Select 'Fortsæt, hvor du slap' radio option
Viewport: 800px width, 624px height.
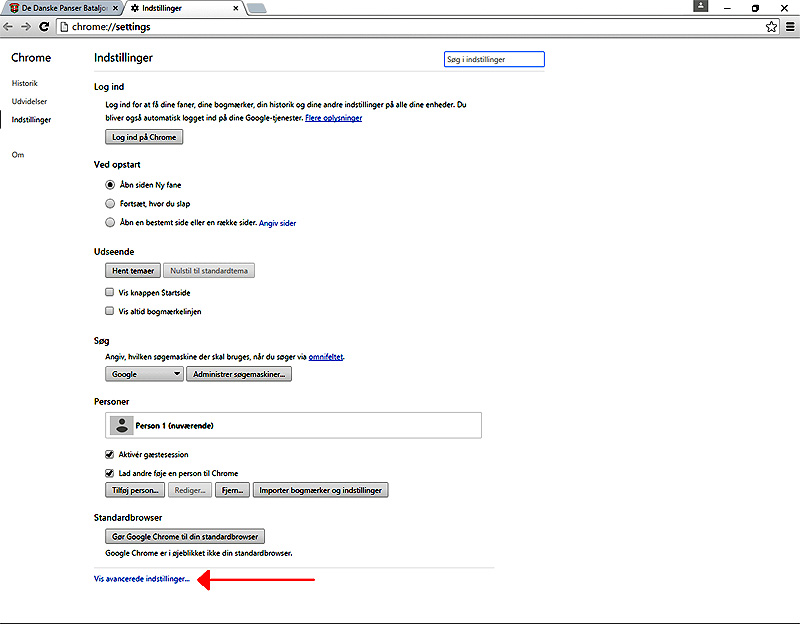(x=110, y=203)
